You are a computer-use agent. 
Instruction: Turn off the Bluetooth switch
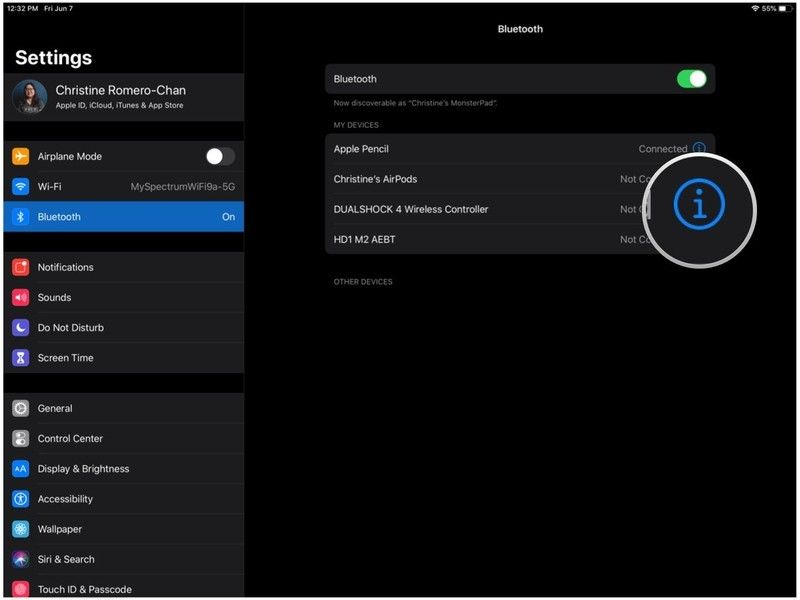691,79
